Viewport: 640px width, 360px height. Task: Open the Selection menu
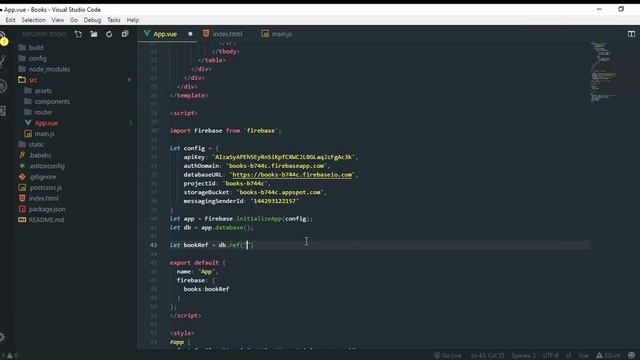click(x=33, y=20)
